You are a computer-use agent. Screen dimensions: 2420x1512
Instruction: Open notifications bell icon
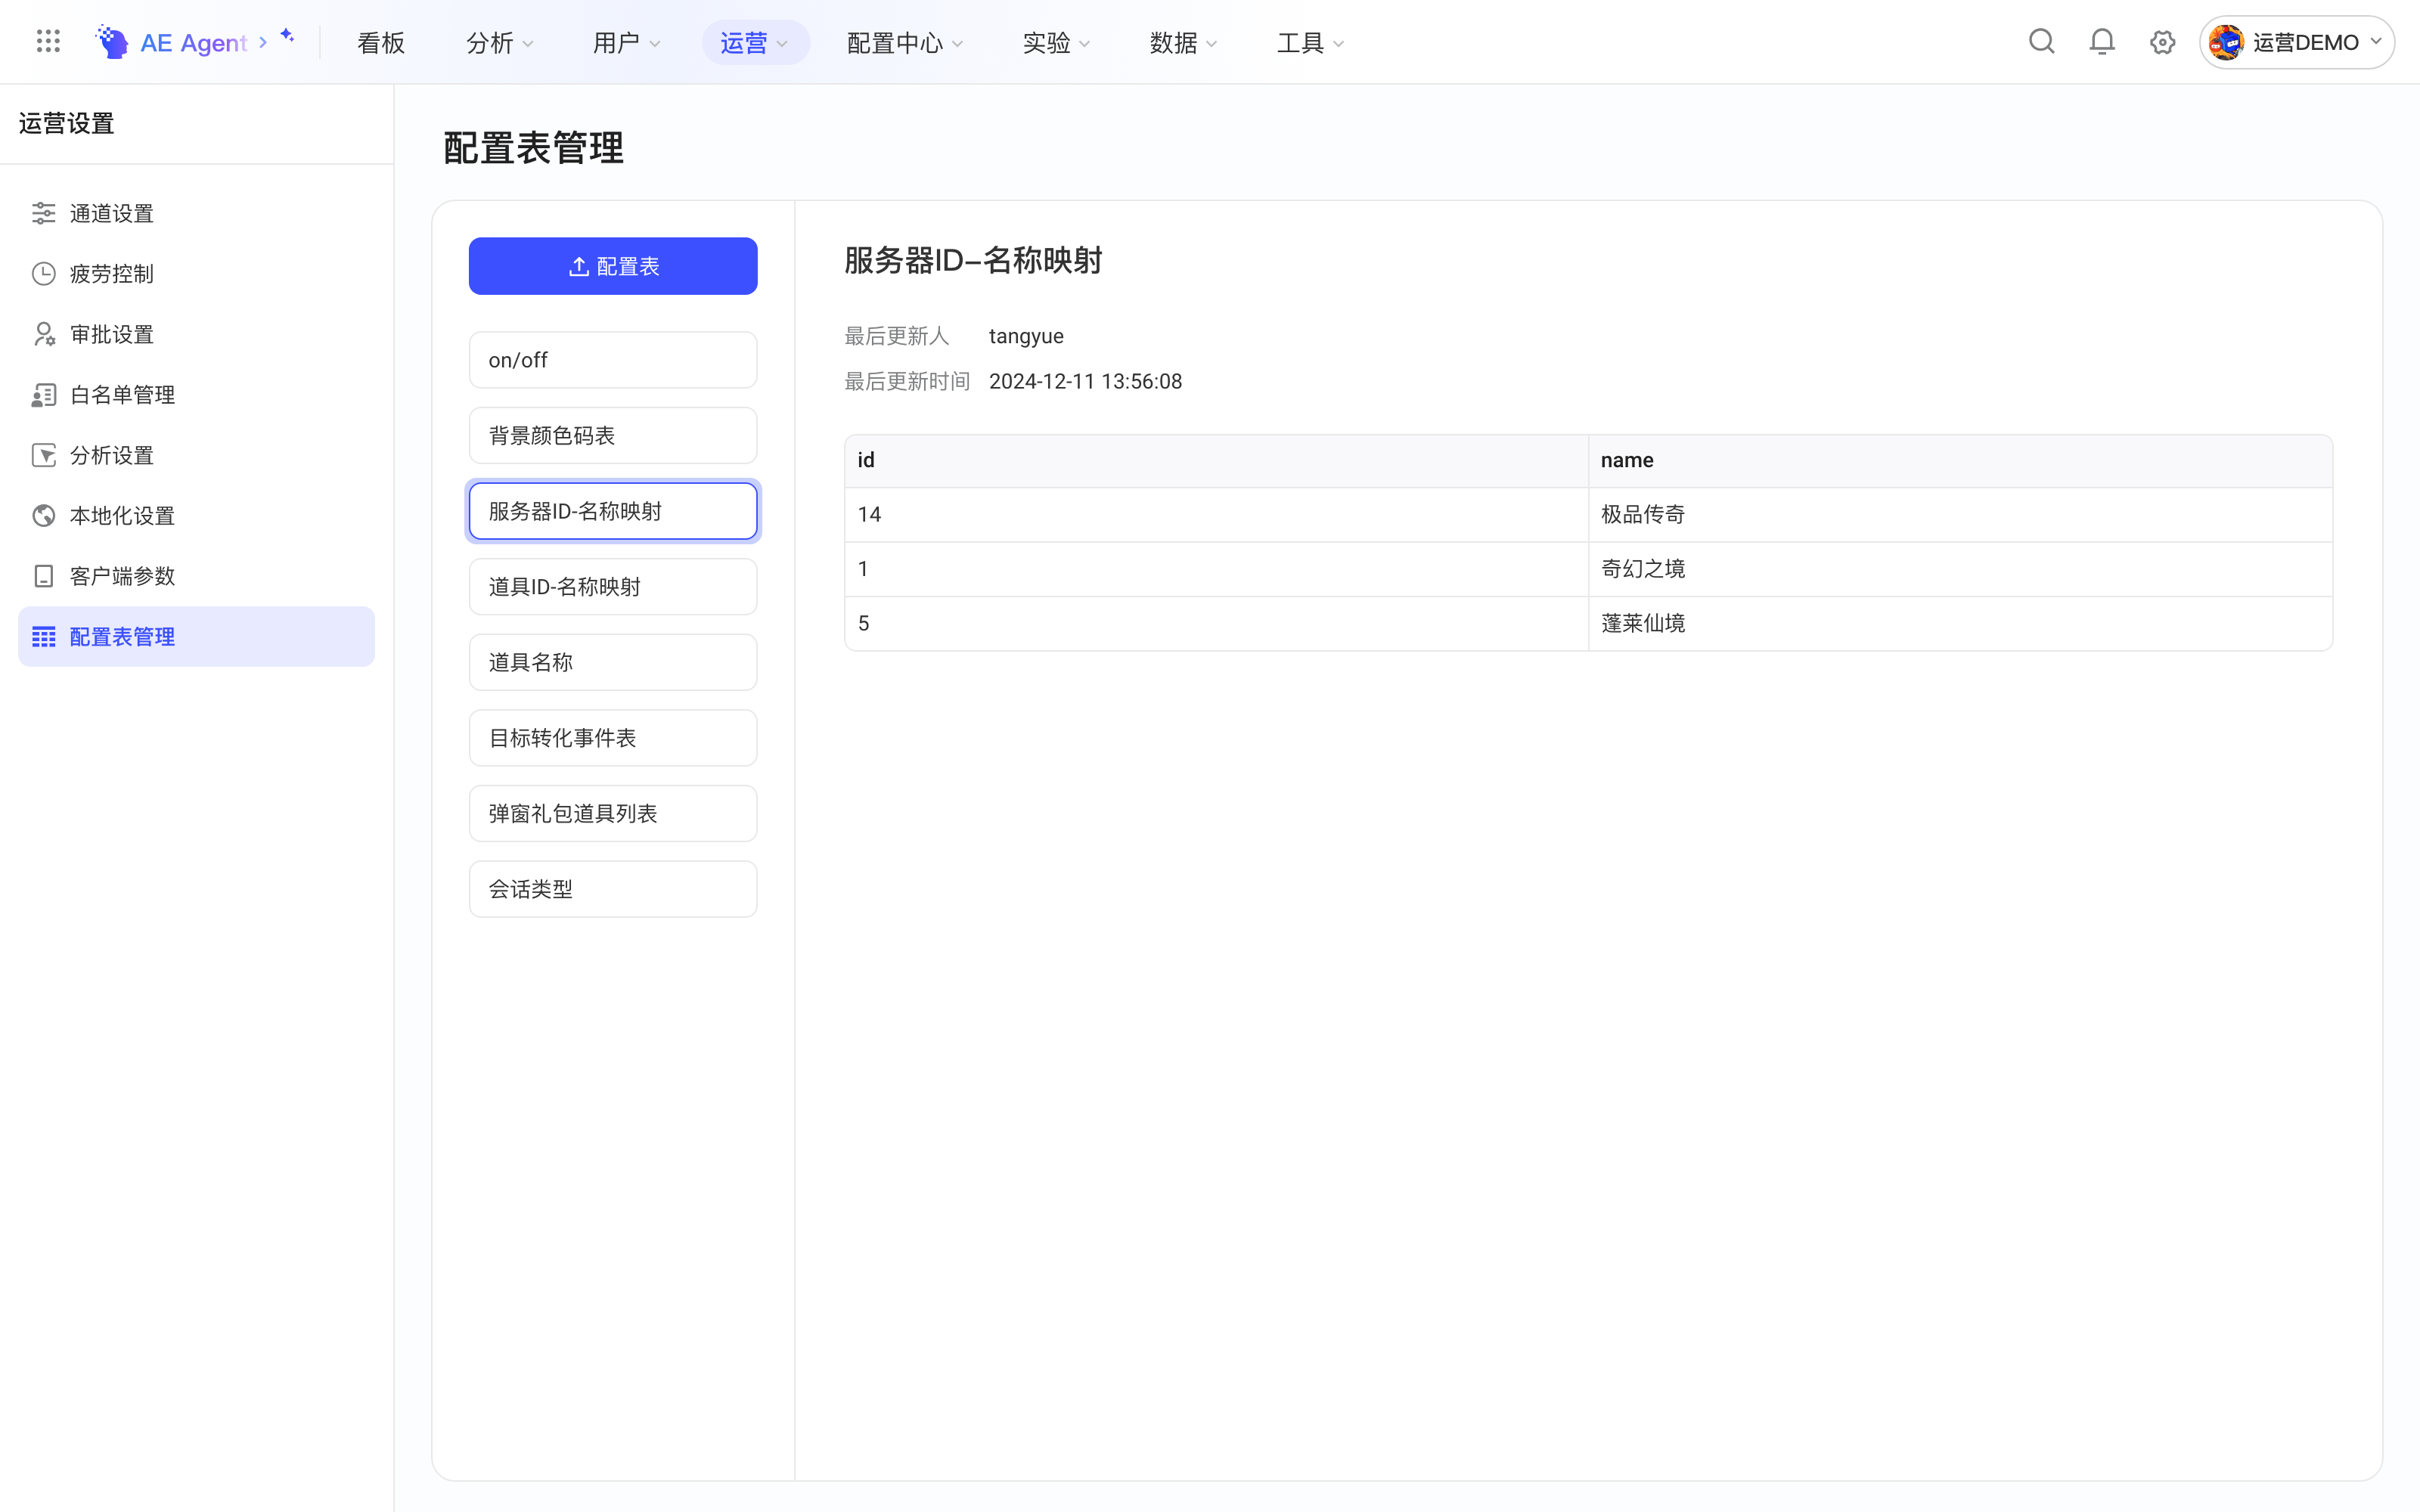pyautogui.click(x=2102, y=42)
